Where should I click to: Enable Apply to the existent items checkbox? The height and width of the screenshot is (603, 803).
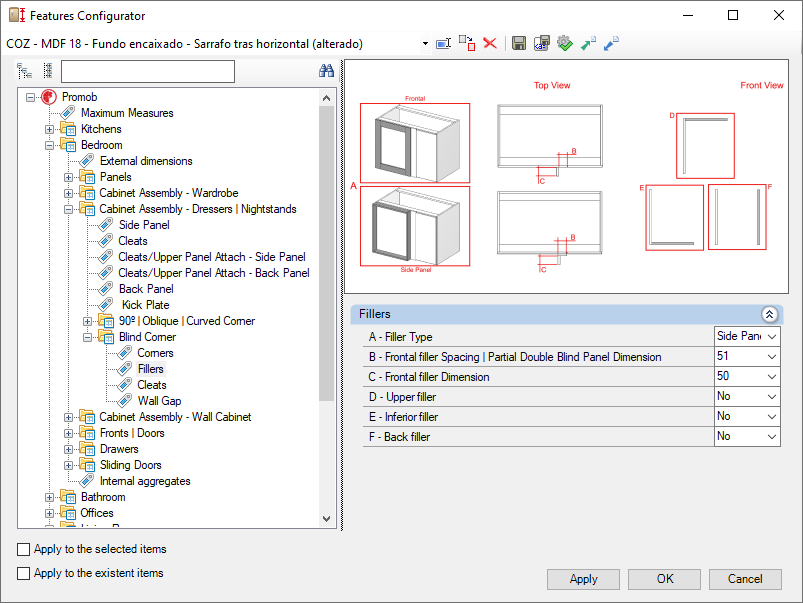24,573
